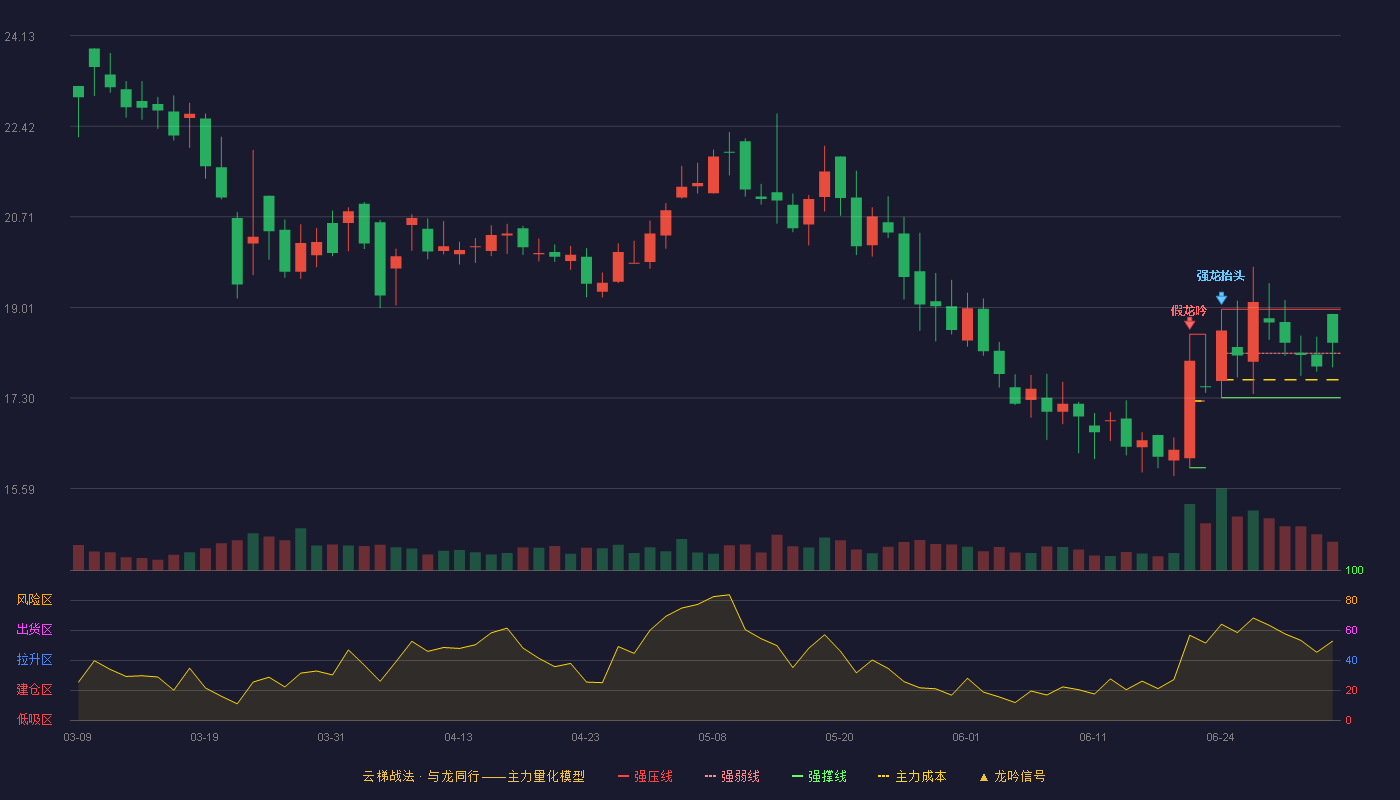
Task: Click the tallest green volume bar
Action: pos(1221,529)
